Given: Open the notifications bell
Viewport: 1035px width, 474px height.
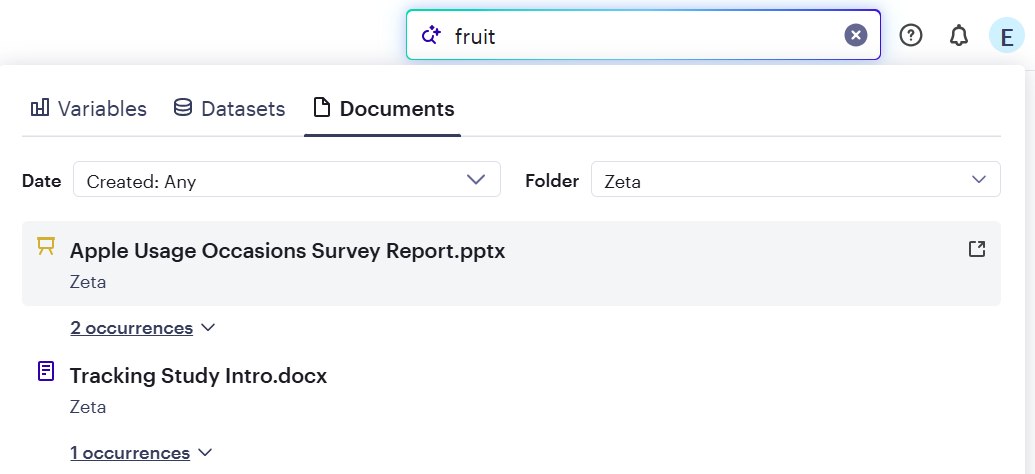Looking at the screenshot, I should 959,36.
